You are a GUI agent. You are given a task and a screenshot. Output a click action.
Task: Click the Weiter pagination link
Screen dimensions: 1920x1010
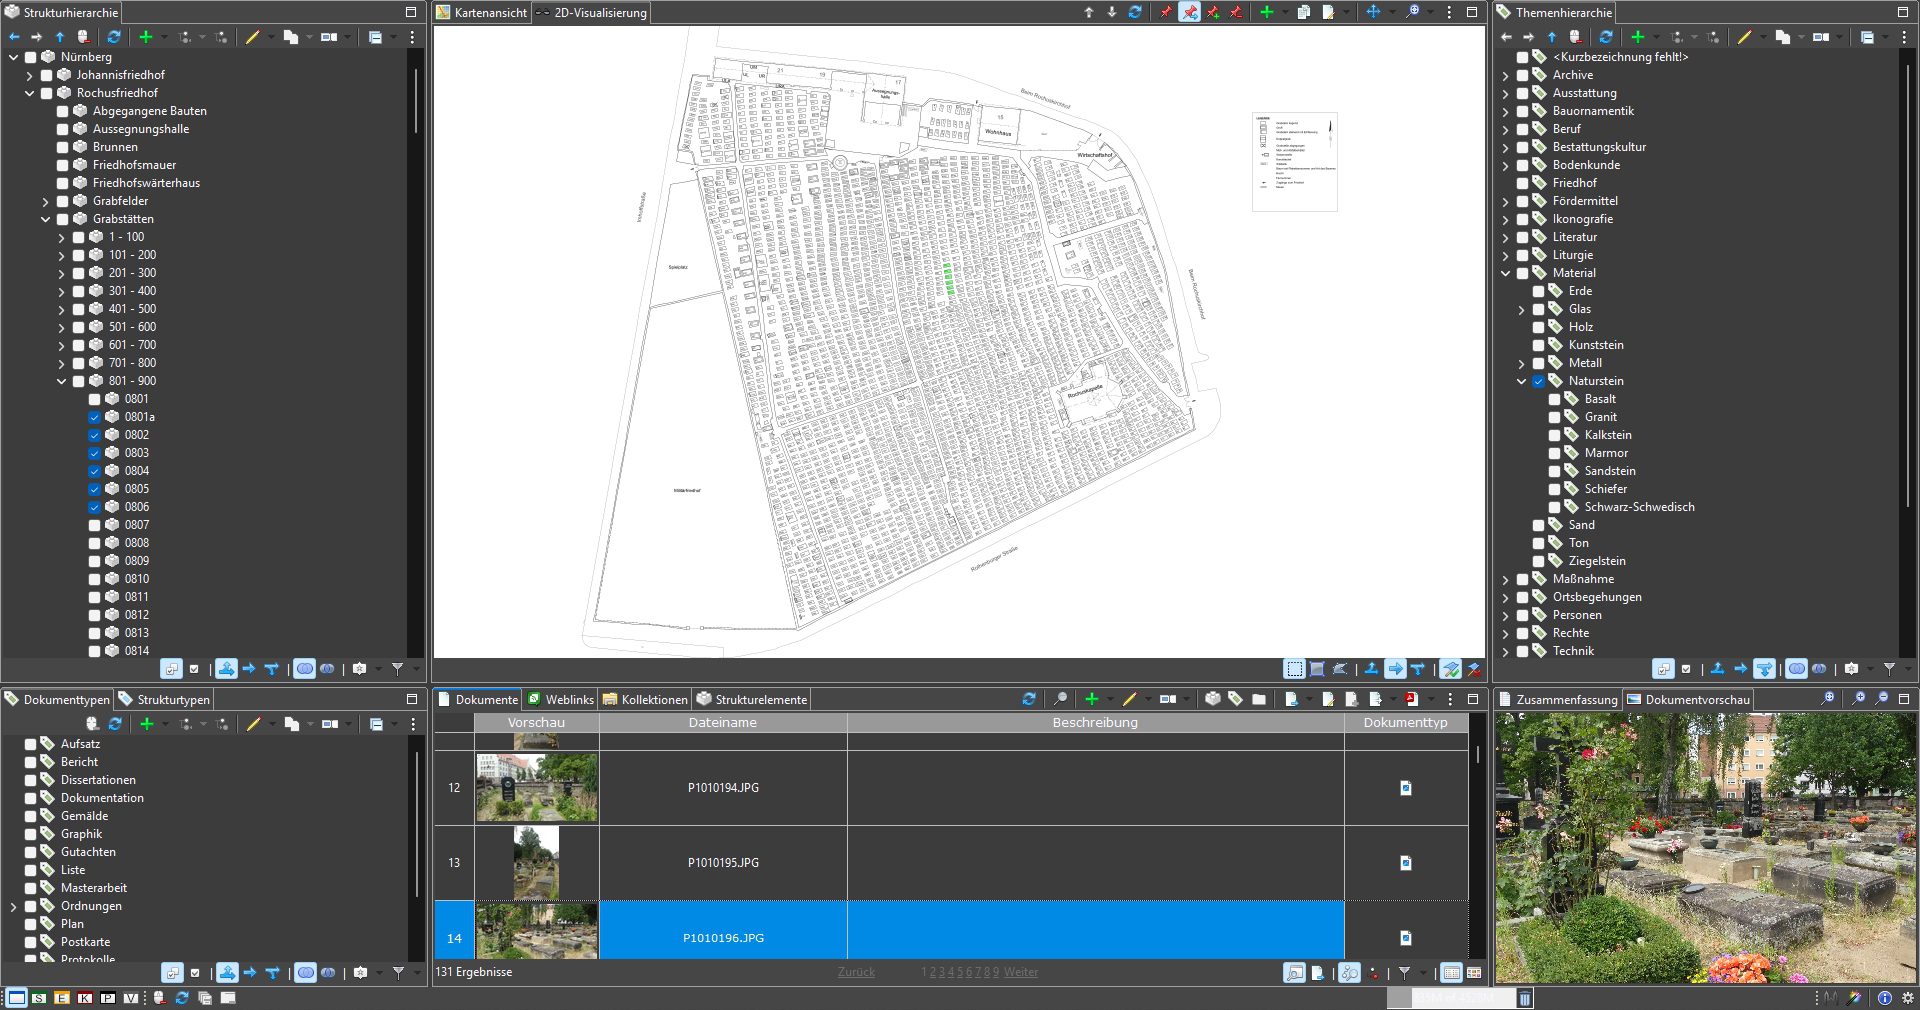click(x=1020, y=972)
